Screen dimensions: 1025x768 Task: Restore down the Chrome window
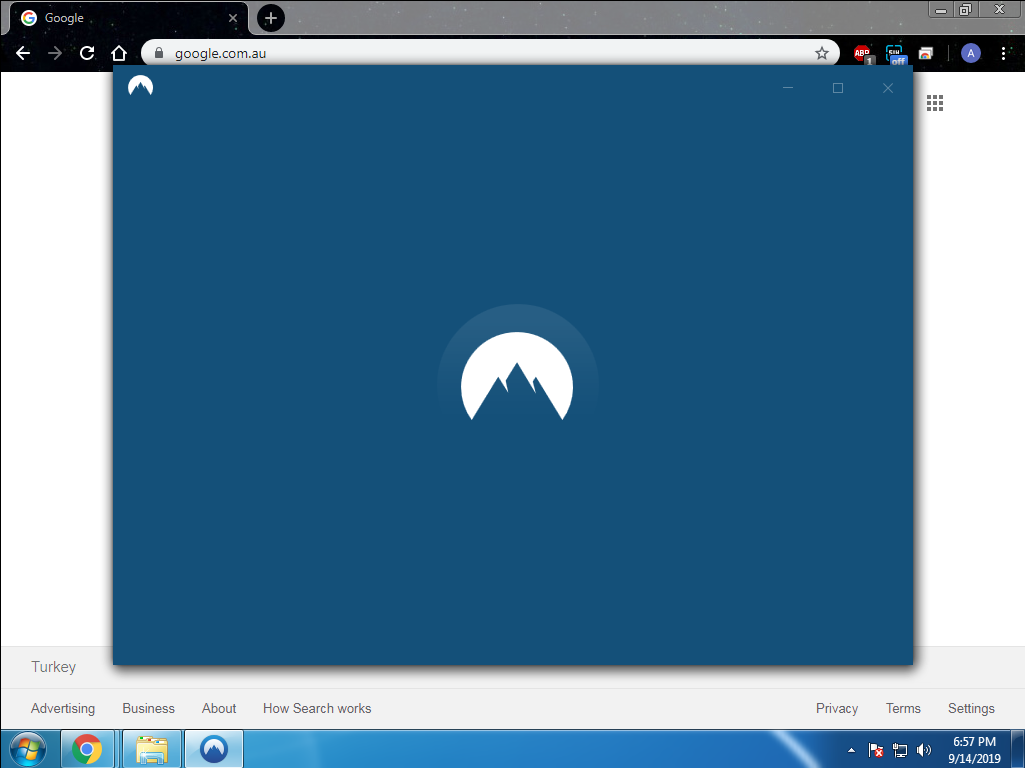point(966,9)
